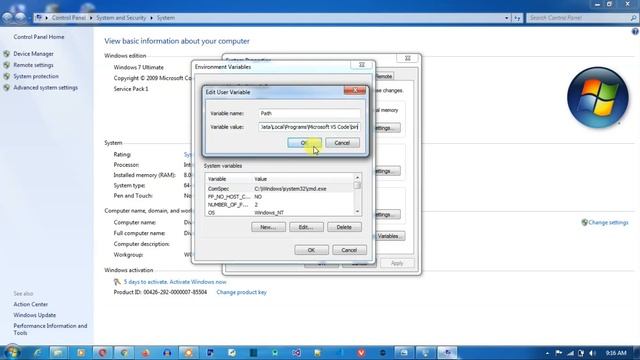
Task: Click OK in Edit User Variable dialog
Action: 304,143
